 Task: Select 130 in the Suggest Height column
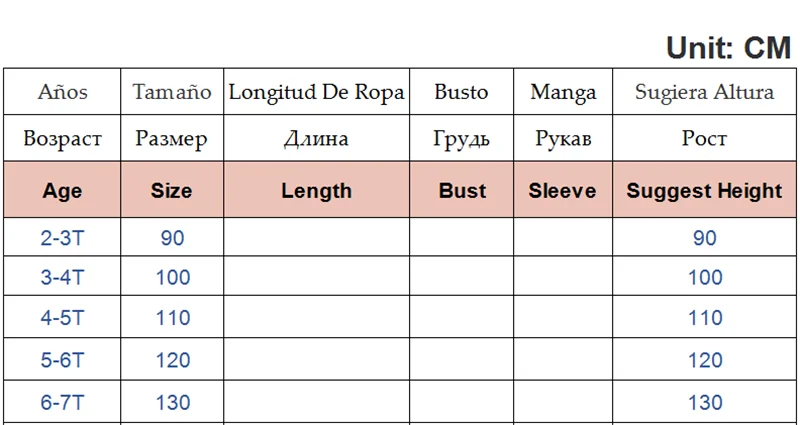[x=705, y=402]
